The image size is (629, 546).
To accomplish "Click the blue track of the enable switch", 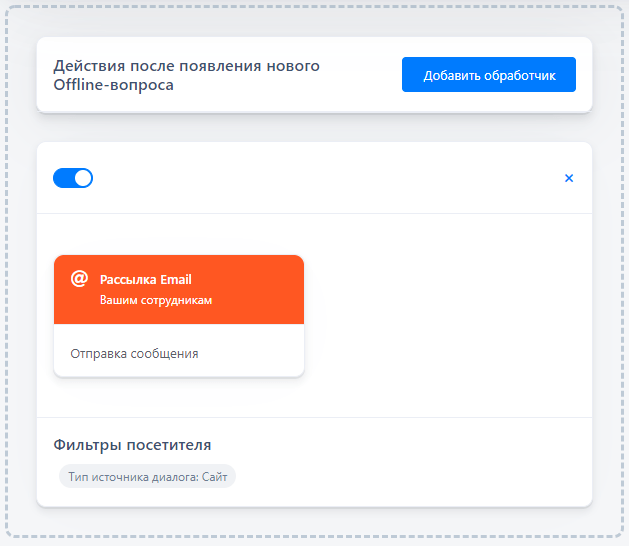I will pos(63,178).
